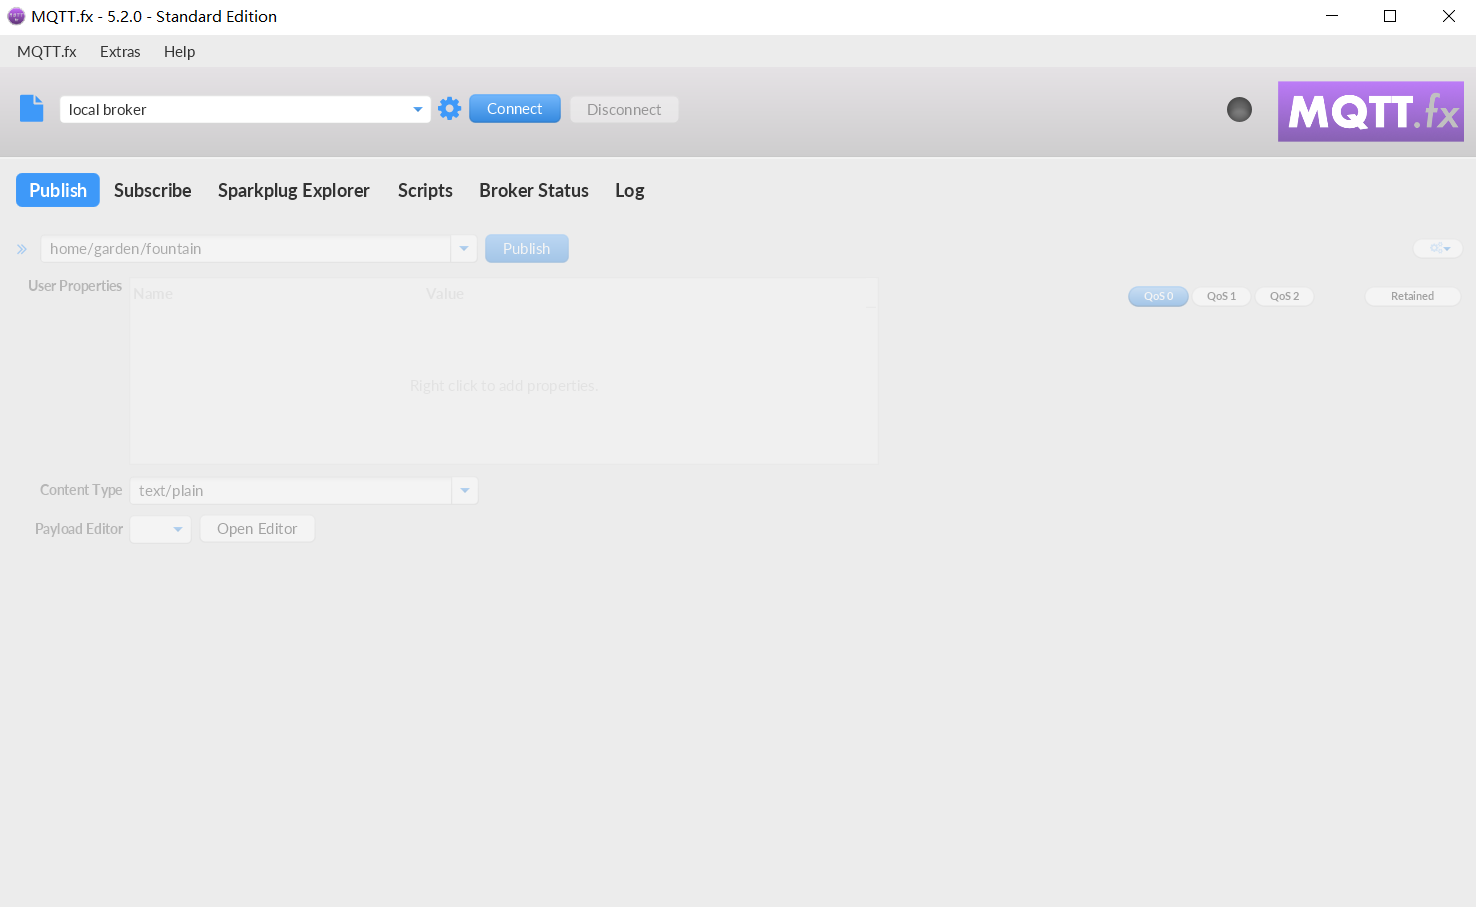
Task: Click the home/garden/fountain topic input field
Action: pyautogui.click(x=245, y=249)
